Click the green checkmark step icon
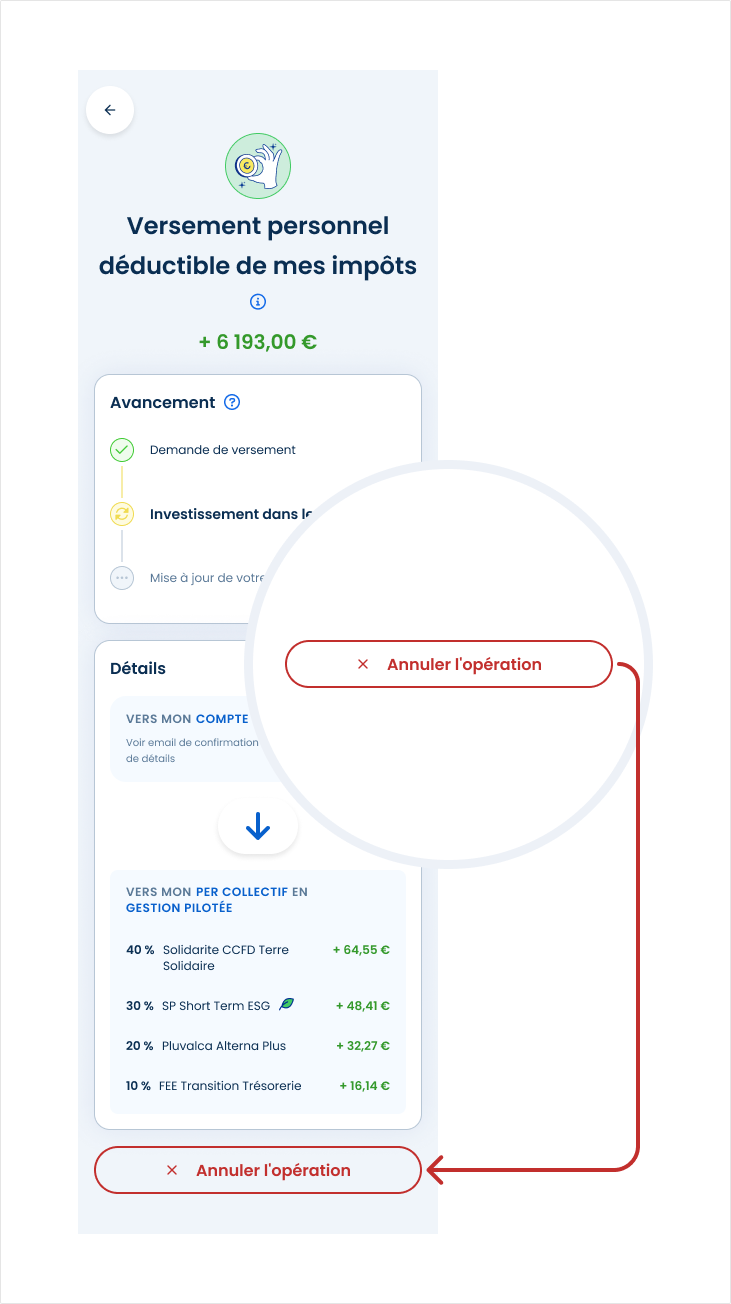This screenshot has height=1304, width=731. (122, 450)
